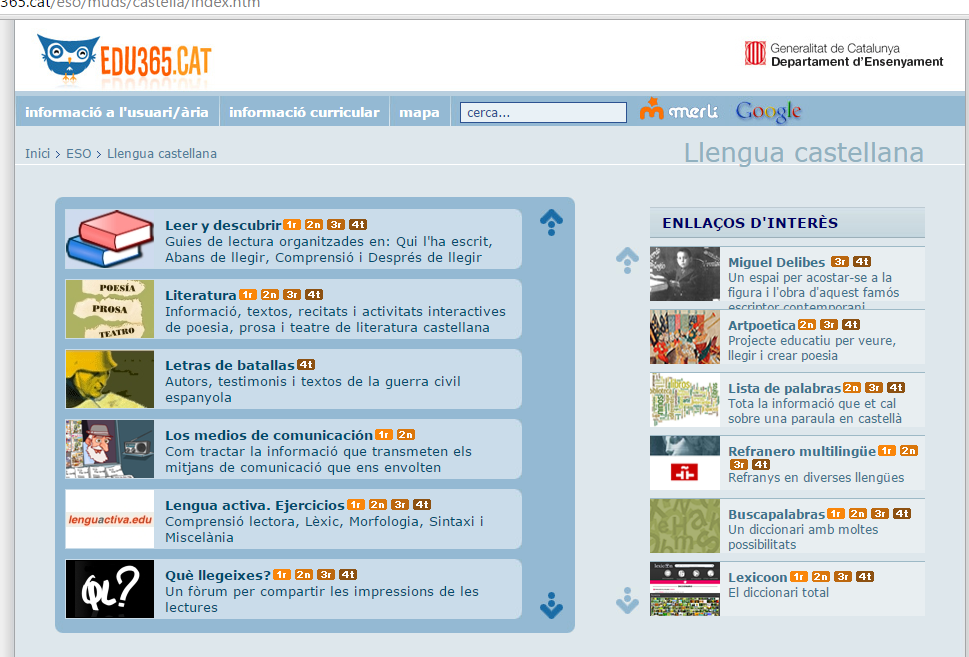Open the 'Miguel Delibes' interest link
Image resolution: width=969 pixels, height=657 pixels.
coord(776,262)
